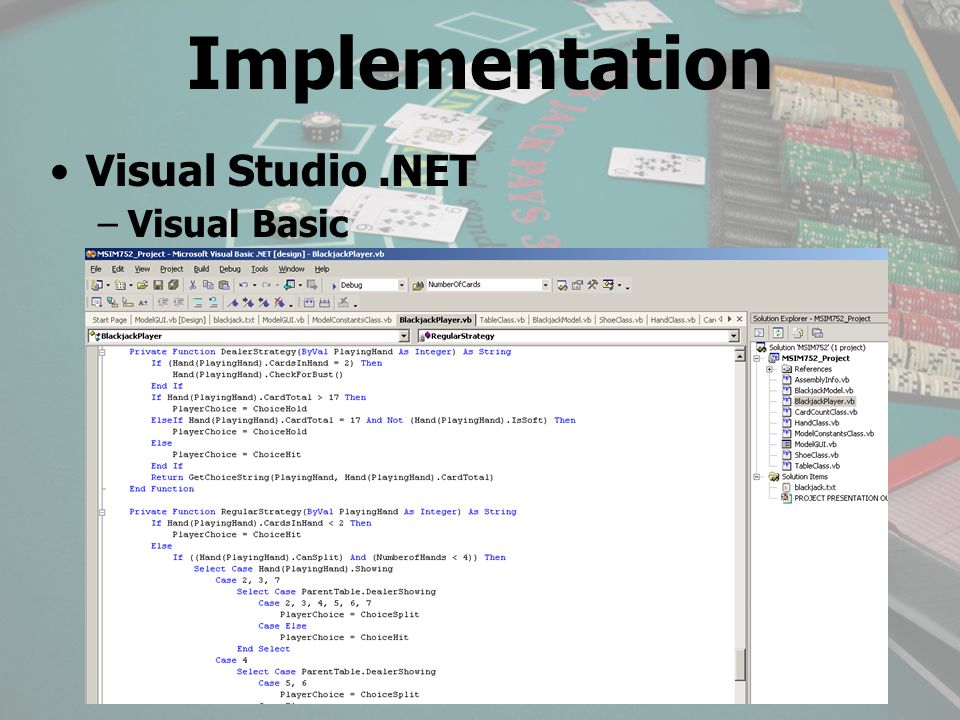Open the RegularStrategy method name dropdown
Viewport: 960px width, 720px height.
[733, 336]
